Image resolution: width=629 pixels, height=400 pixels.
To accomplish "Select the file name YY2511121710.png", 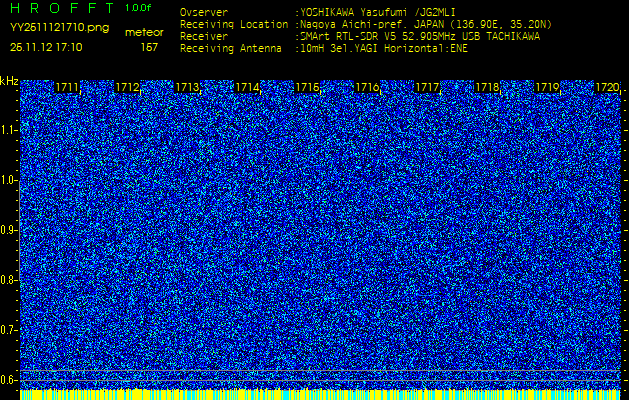I will click(59, 28).
